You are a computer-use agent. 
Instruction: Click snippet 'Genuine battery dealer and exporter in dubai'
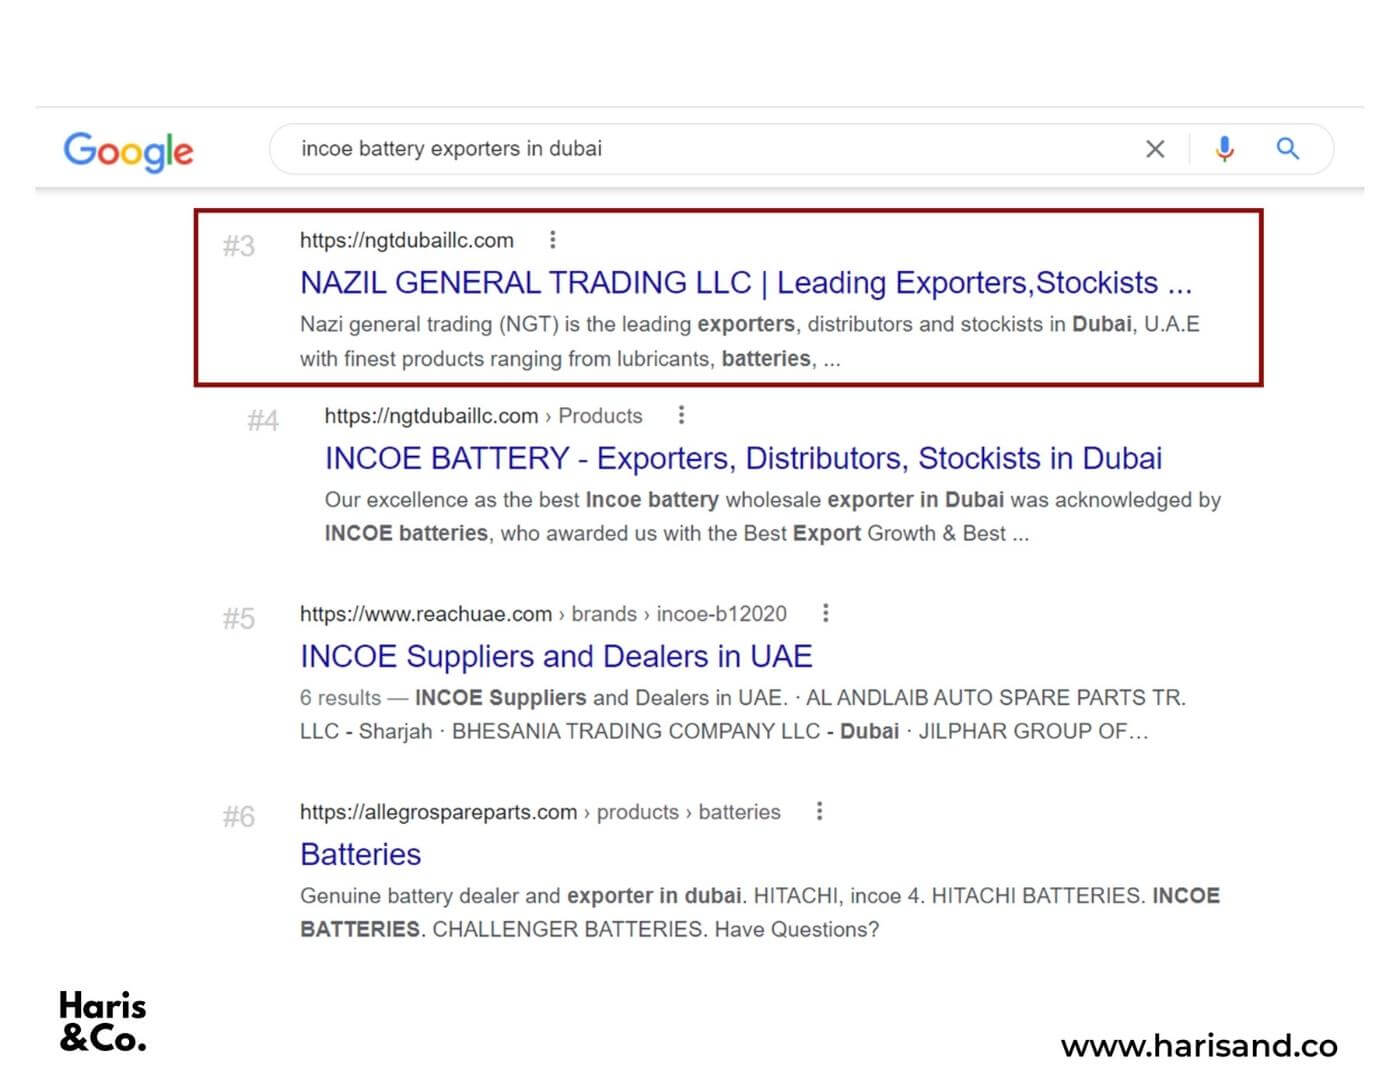(760, 912)
